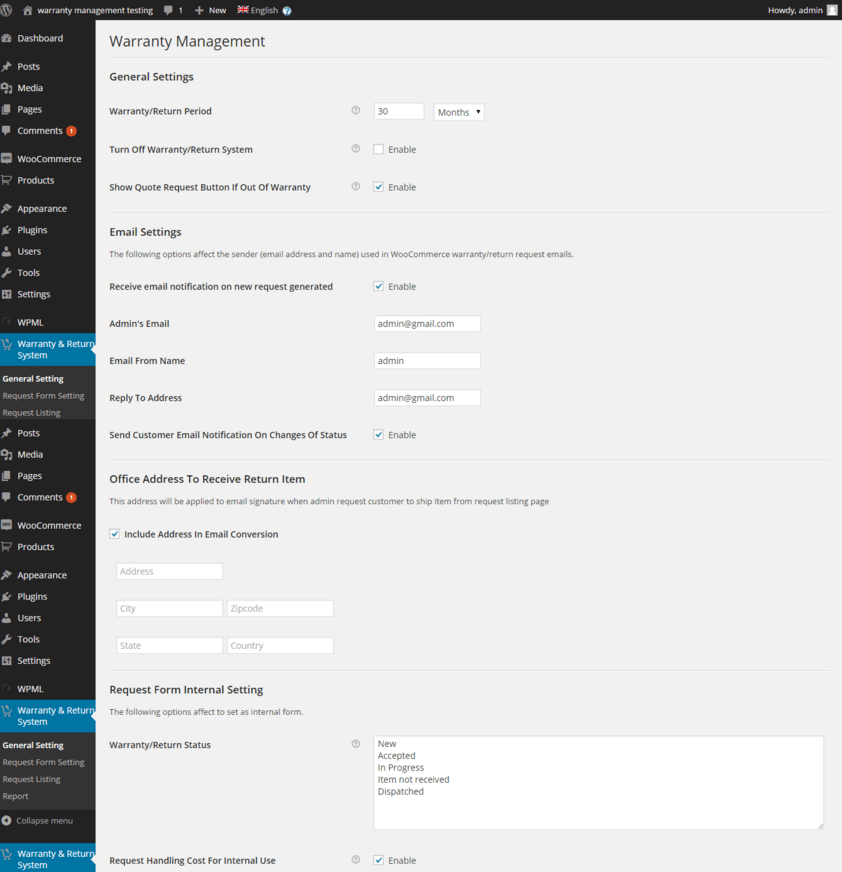This screenshot has height=872, width=842.
Task: Toggle Request Handling Cost Enable checkbox
Action: [x=379, y=860]
